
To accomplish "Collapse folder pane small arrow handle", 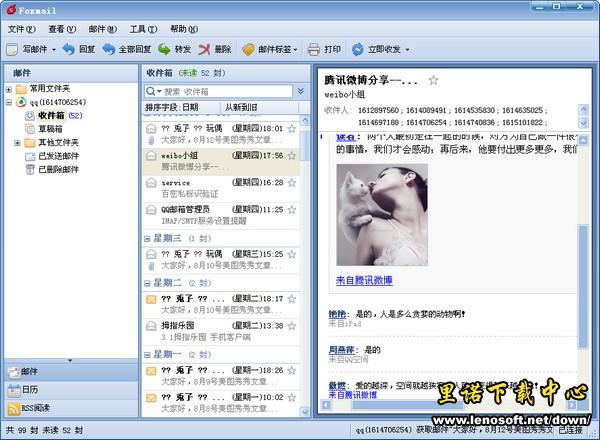I will 70,360.
